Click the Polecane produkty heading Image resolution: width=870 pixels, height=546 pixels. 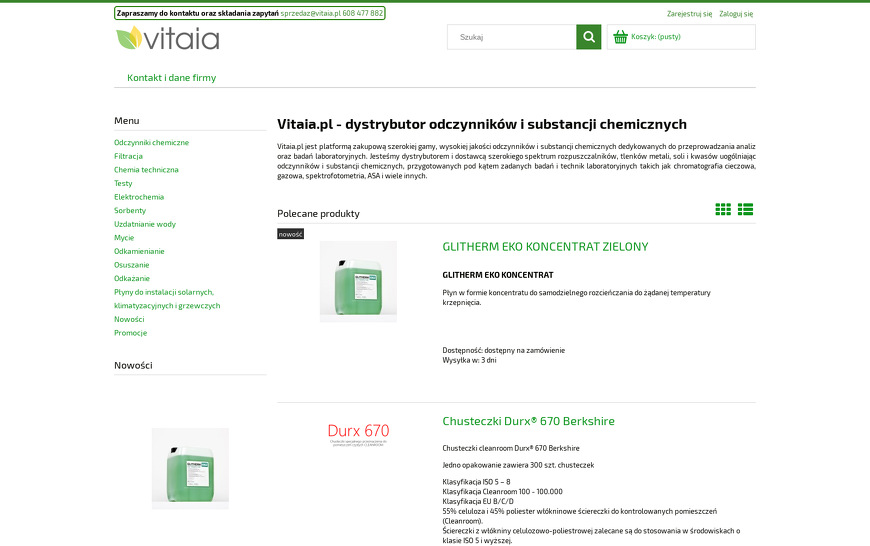pyautogui.click(x=318, y=214)
